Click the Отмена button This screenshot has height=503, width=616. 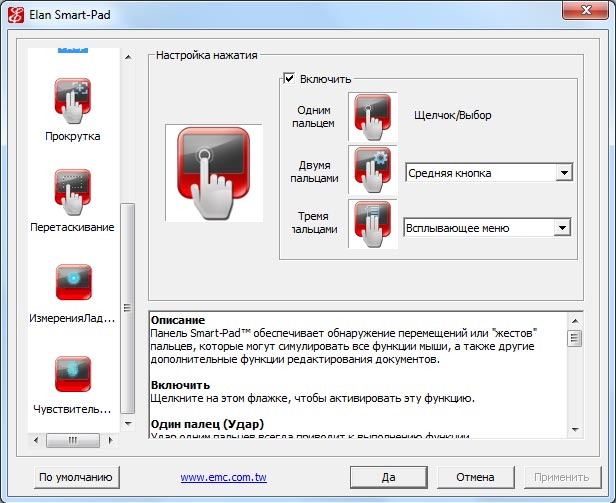(x=475, y=477)
